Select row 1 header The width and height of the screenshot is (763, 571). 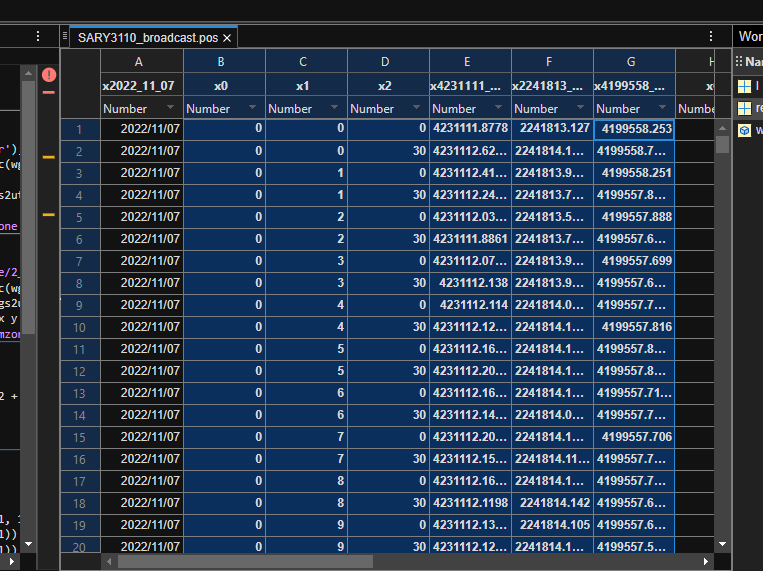point(80,129)
